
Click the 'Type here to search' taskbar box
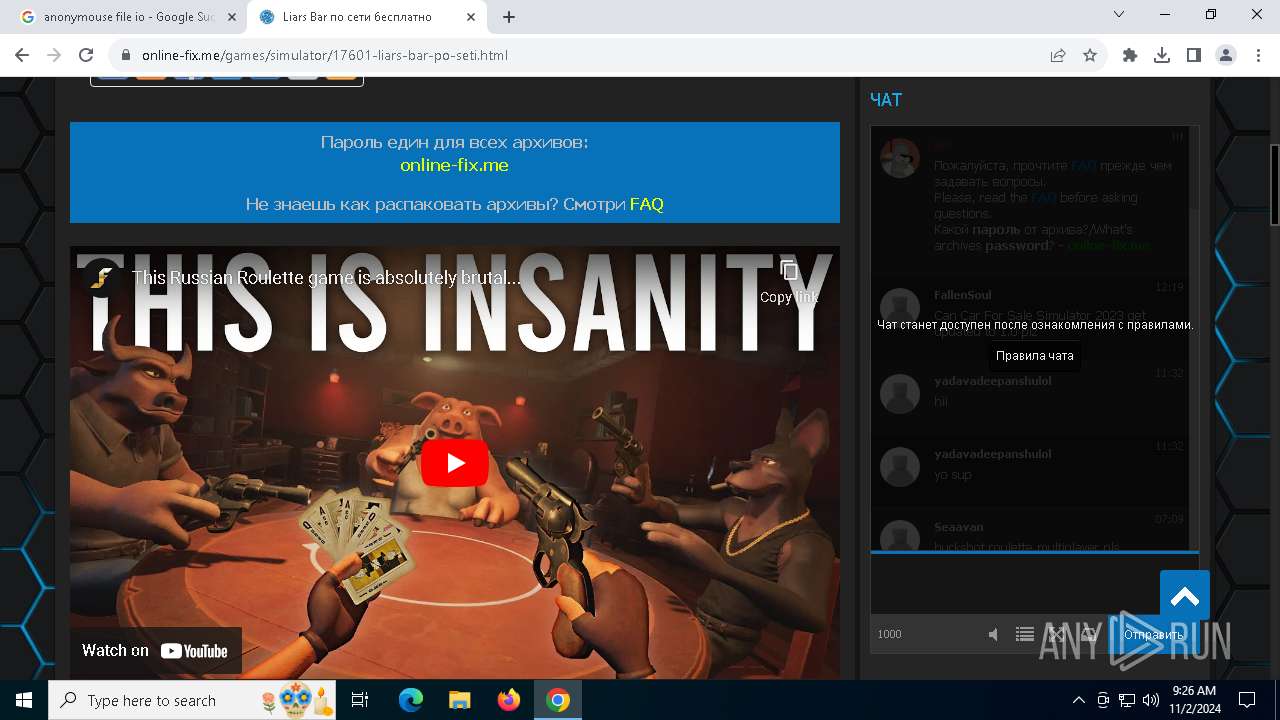click(194, 700)
